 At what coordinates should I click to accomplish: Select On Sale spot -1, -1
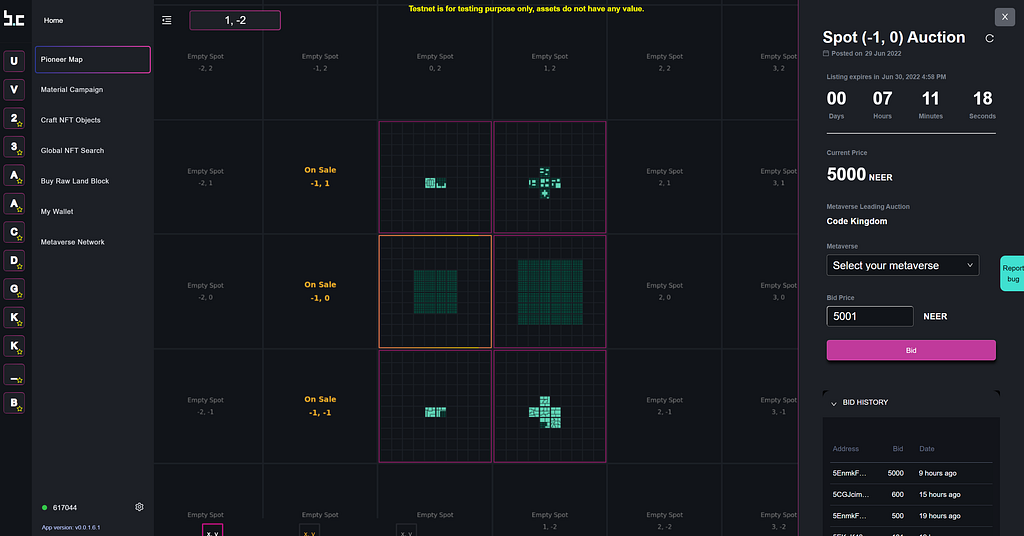point(320,405)
